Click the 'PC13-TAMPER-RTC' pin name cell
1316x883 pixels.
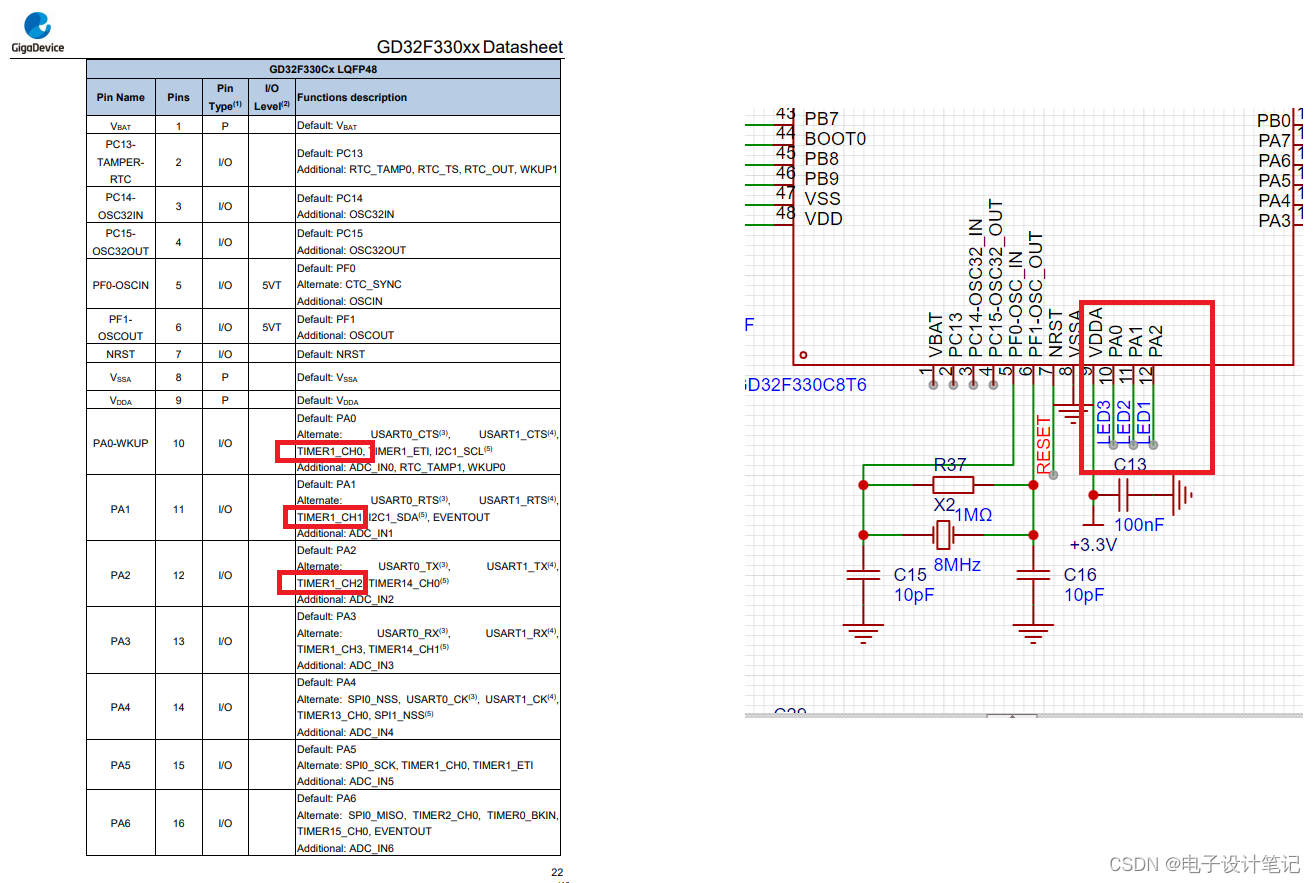tap(120, 161)
